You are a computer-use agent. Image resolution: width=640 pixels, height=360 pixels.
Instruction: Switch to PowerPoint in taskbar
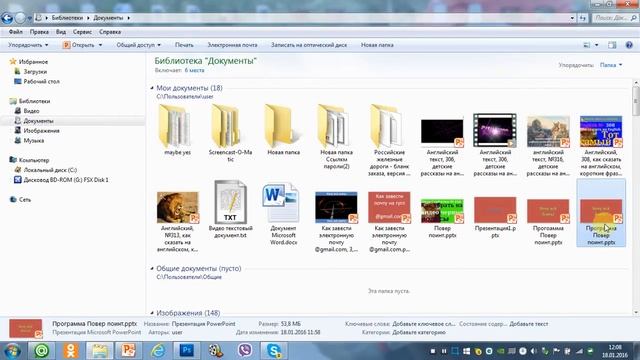pyautogui.click(x=129, y=351)
